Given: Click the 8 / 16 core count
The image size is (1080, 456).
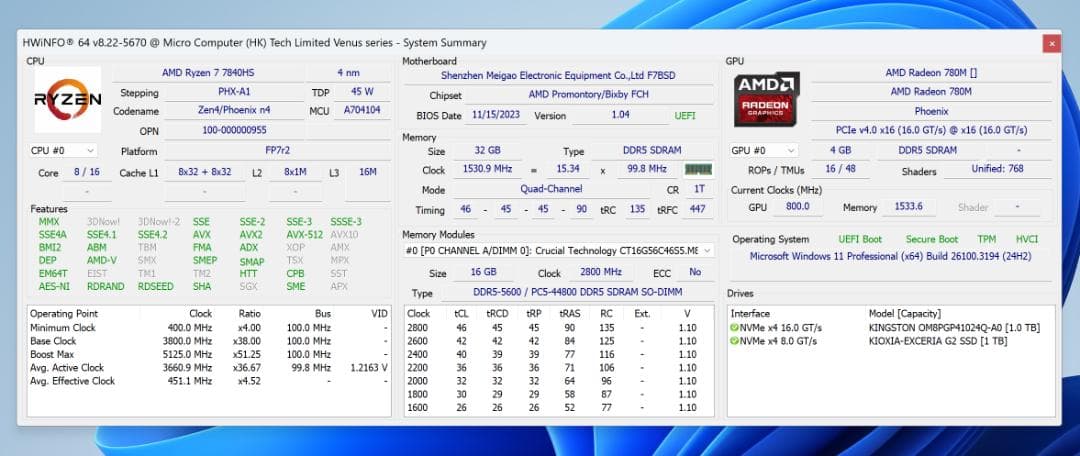Looking at the screenshot, I should [x=87, y=172].
